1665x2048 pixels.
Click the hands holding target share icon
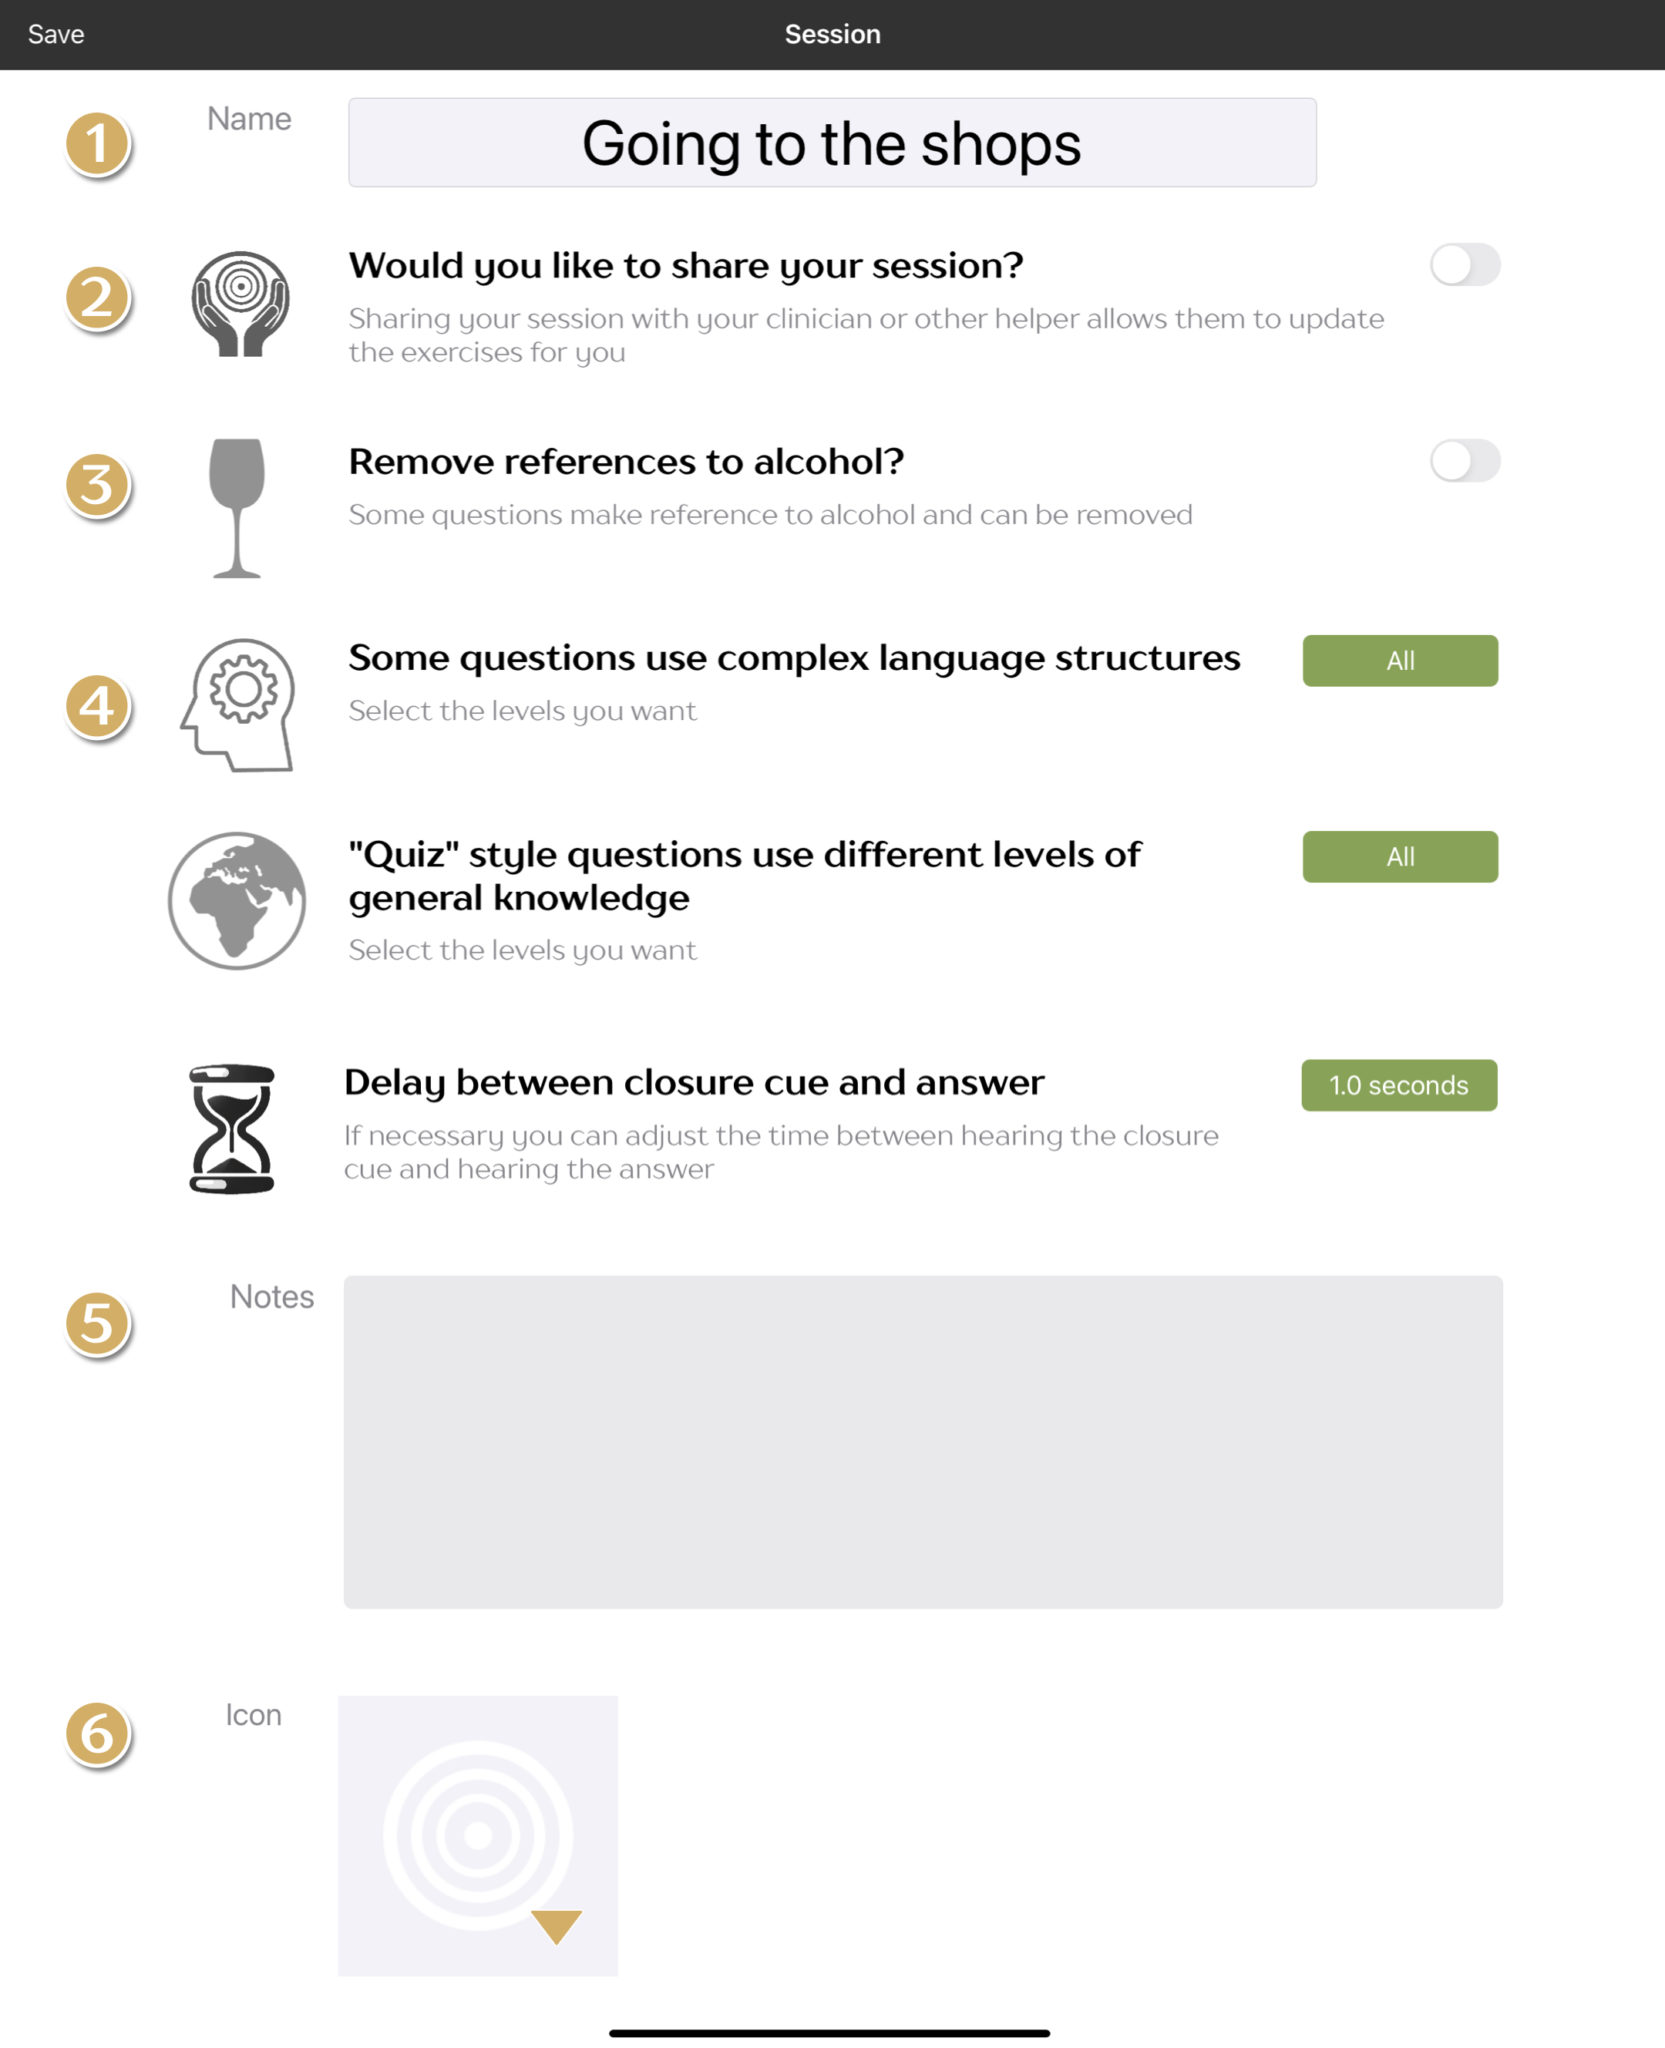[240, 303]
